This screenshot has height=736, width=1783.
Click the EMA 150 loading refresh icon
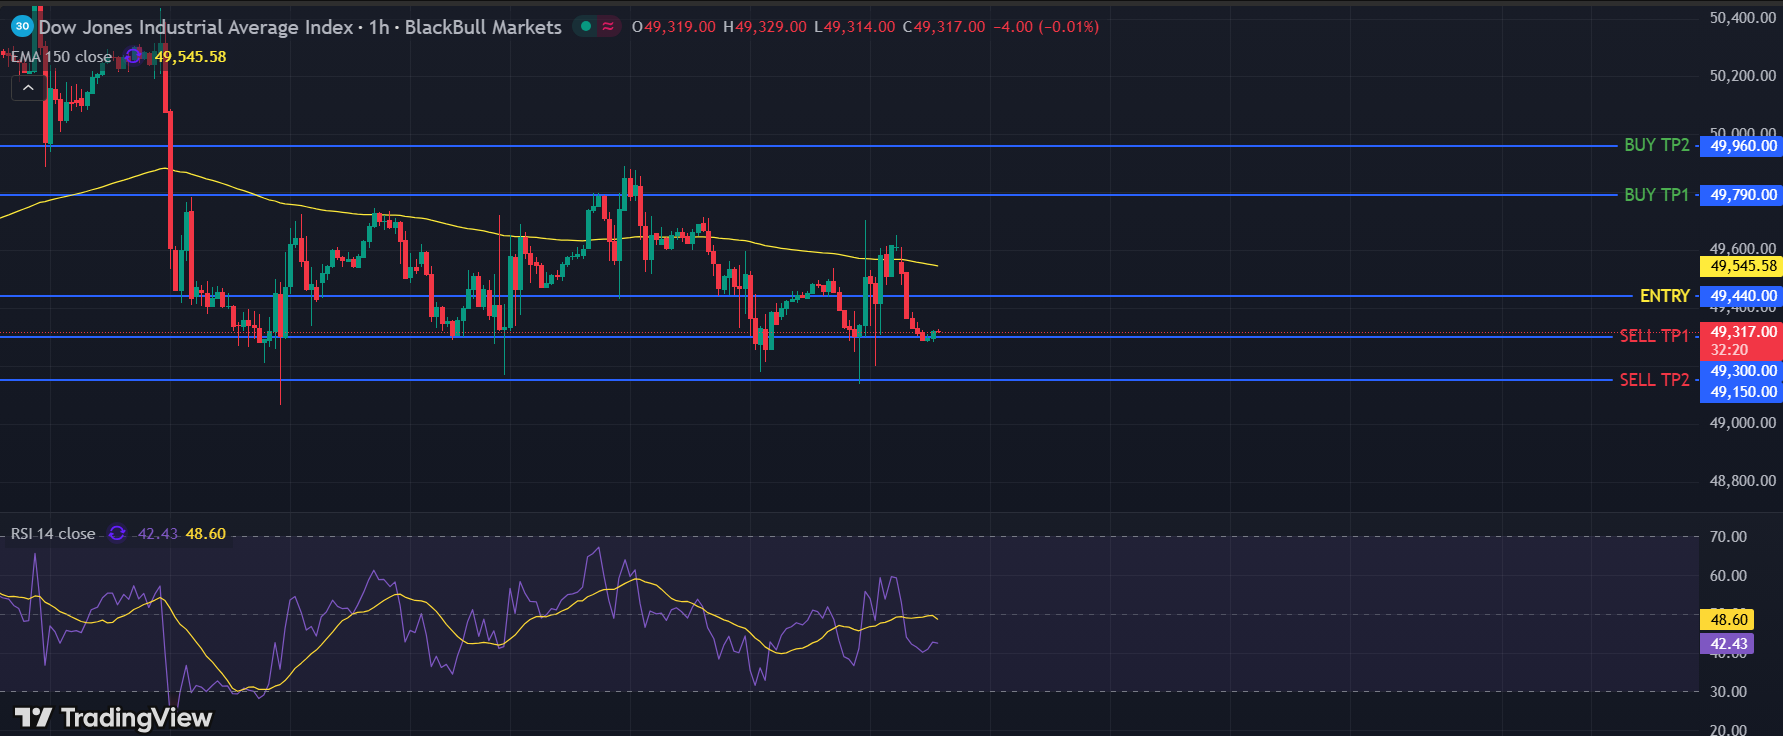tap(134, 57)
